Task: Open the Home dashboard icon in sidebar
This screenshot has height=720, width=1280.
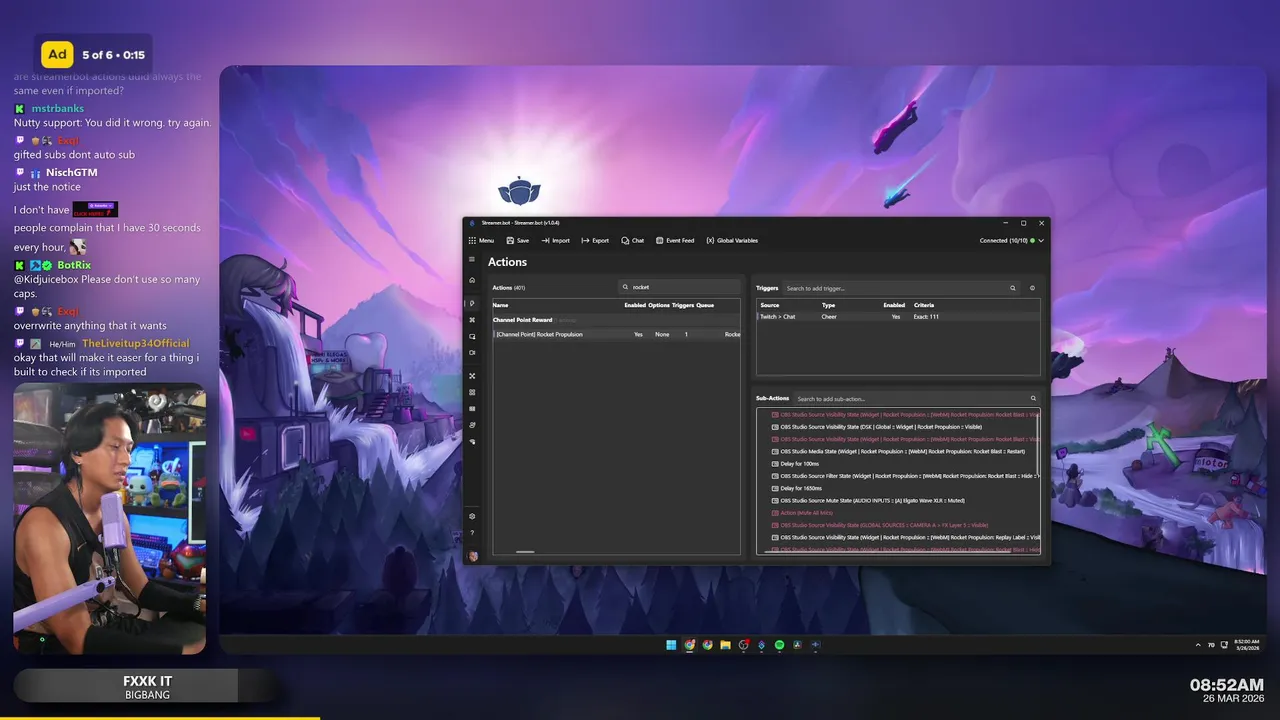Action: coord(472,280)
